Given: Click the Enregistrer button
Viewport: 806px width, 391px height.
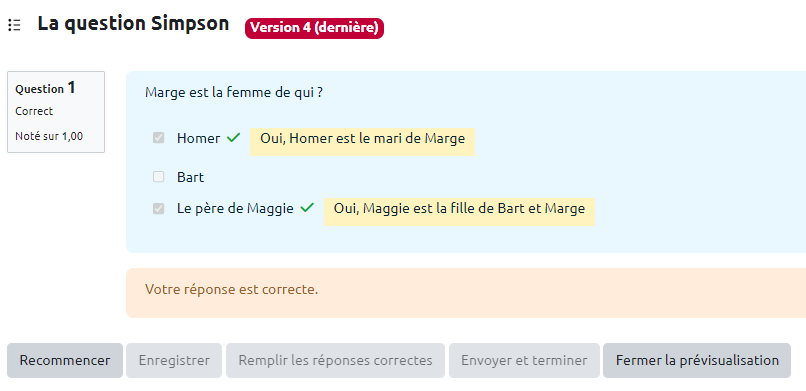Looking at the screenshot, I should click(x=174, y=360).
